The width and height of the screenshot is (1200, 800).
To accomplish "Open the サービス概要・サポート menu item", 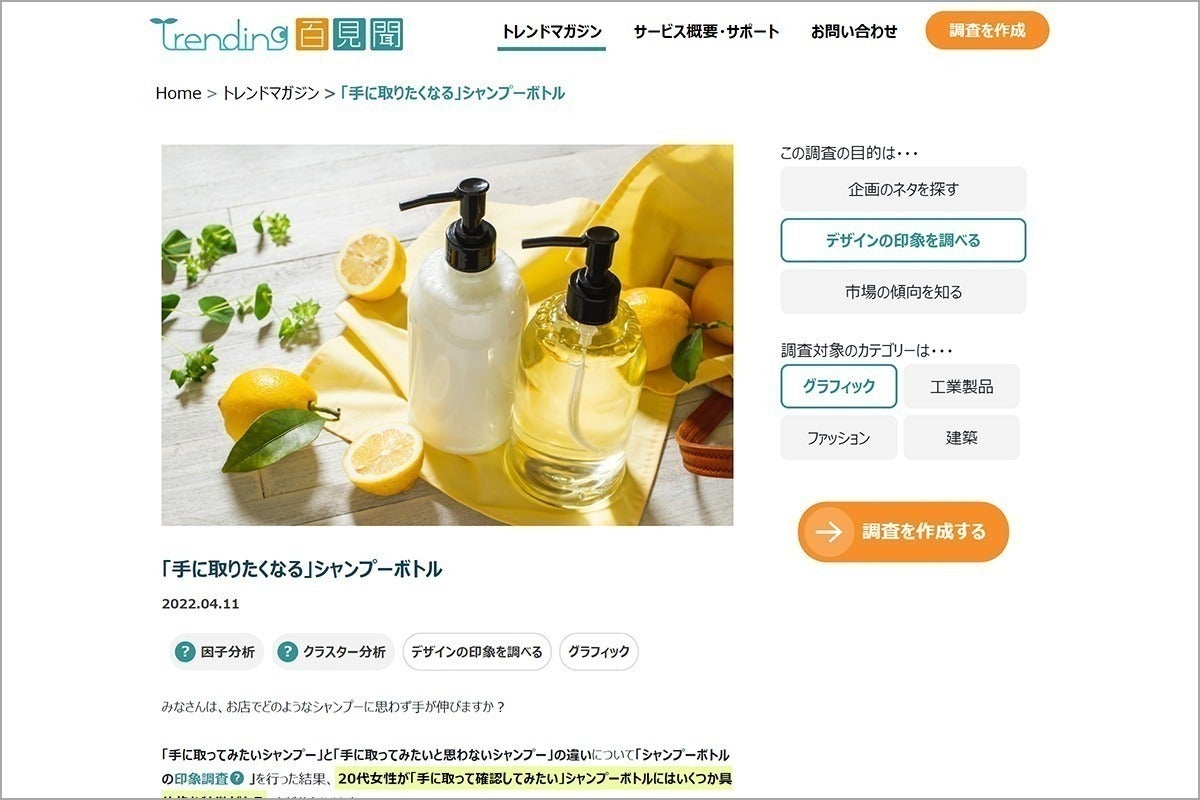I will (706, 31).
